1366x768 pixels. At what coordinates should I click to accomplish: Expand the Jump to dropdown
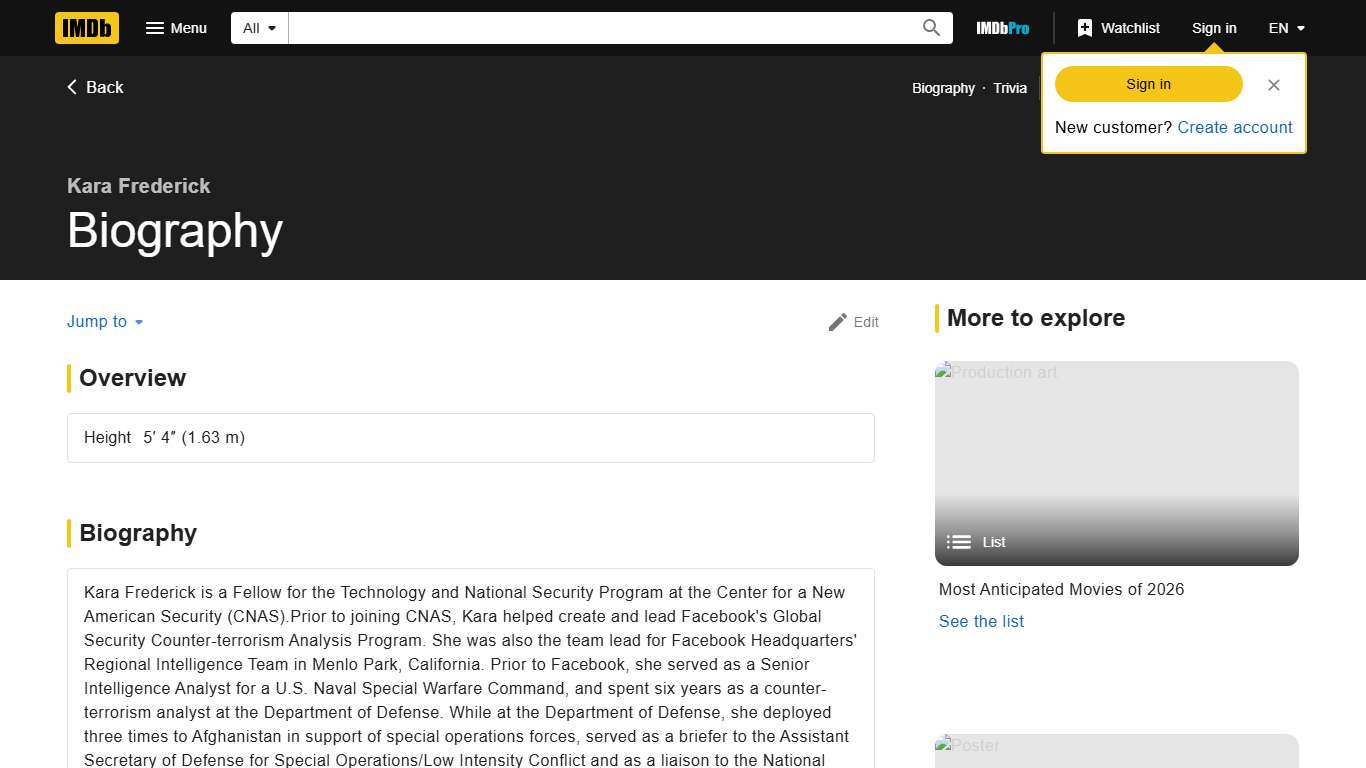pyautogui.click(x=105, y=321)
